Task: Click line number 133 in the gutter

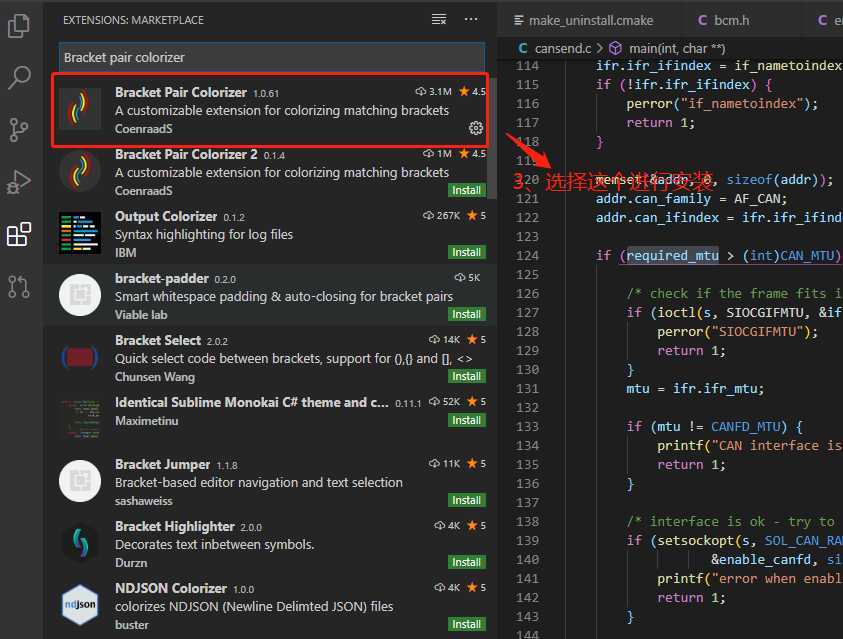Action: [x=527, y=427]
